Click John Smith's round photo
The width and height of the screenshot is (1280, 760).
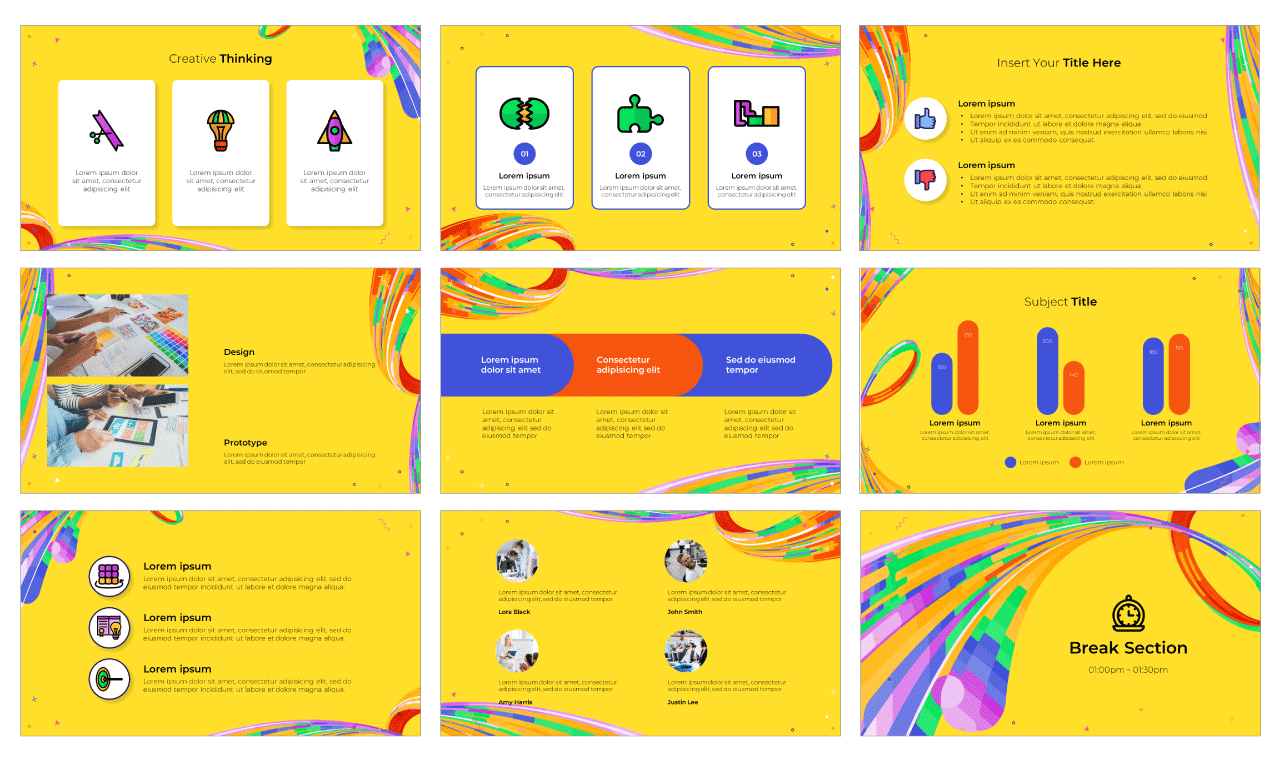(686, 561)
